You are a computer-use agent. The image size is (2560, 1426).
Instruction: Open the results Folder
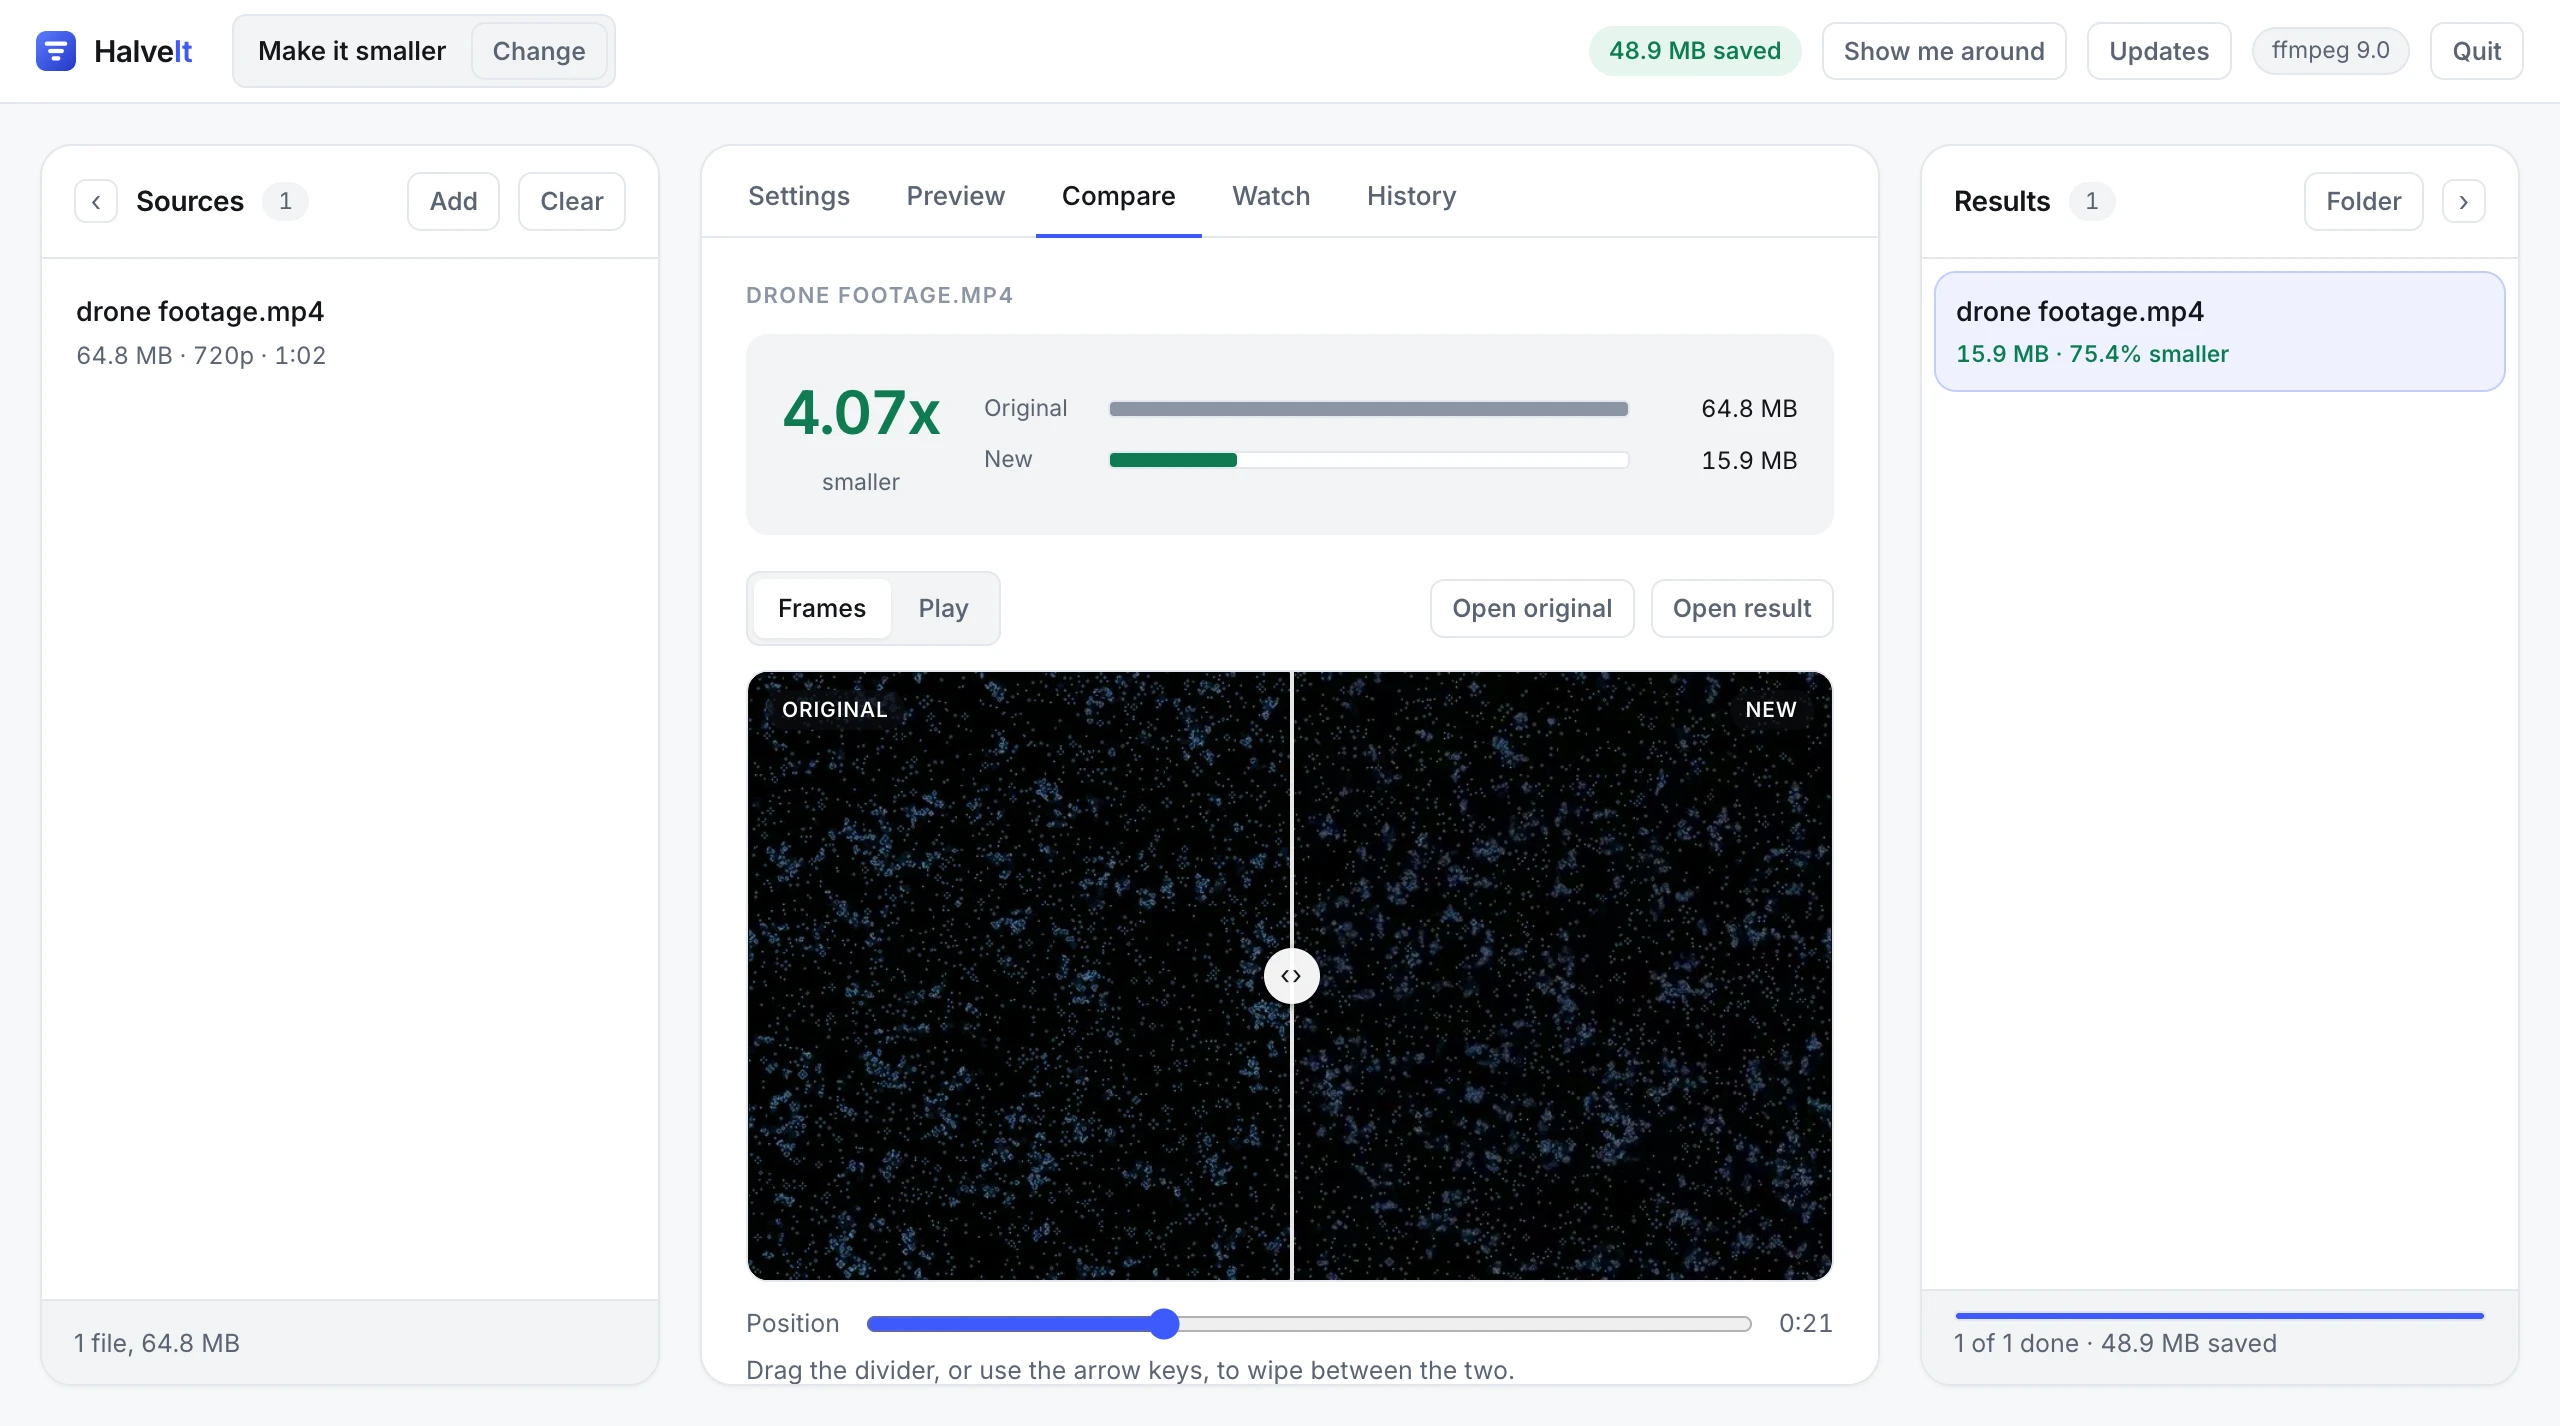click(x=2363, y=201)
